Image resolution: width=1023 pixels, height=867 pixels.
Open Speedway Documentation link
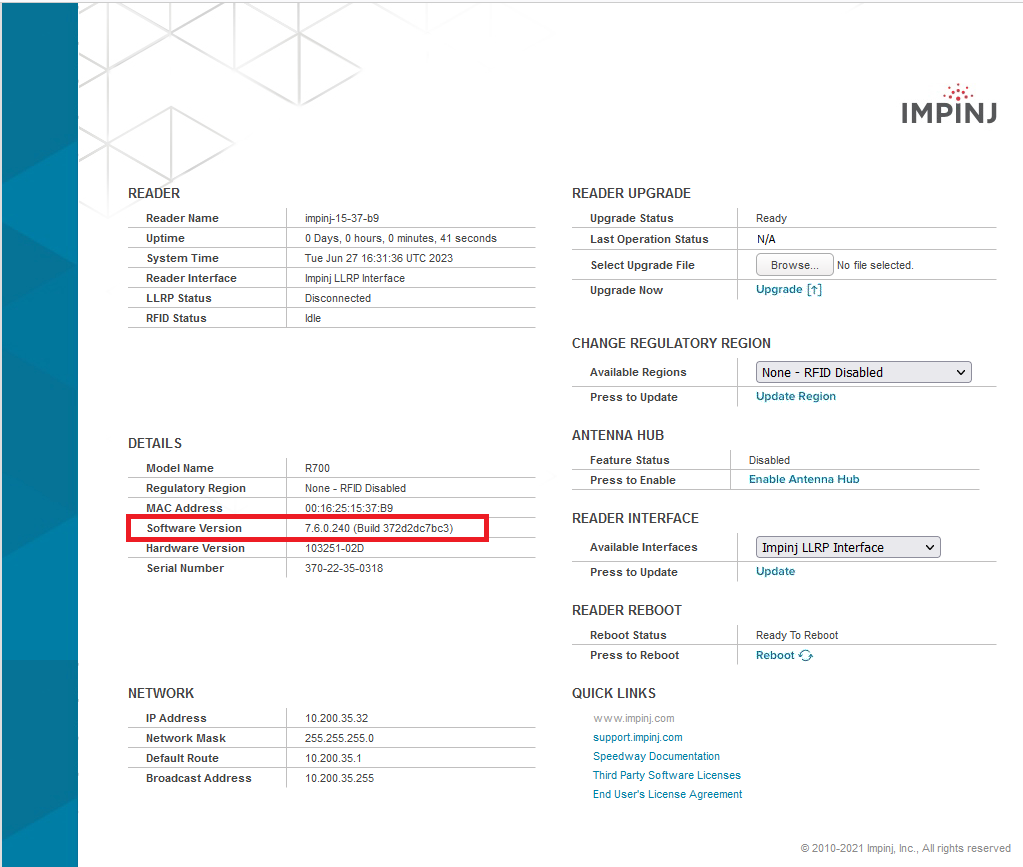click(x=656, y=756)
